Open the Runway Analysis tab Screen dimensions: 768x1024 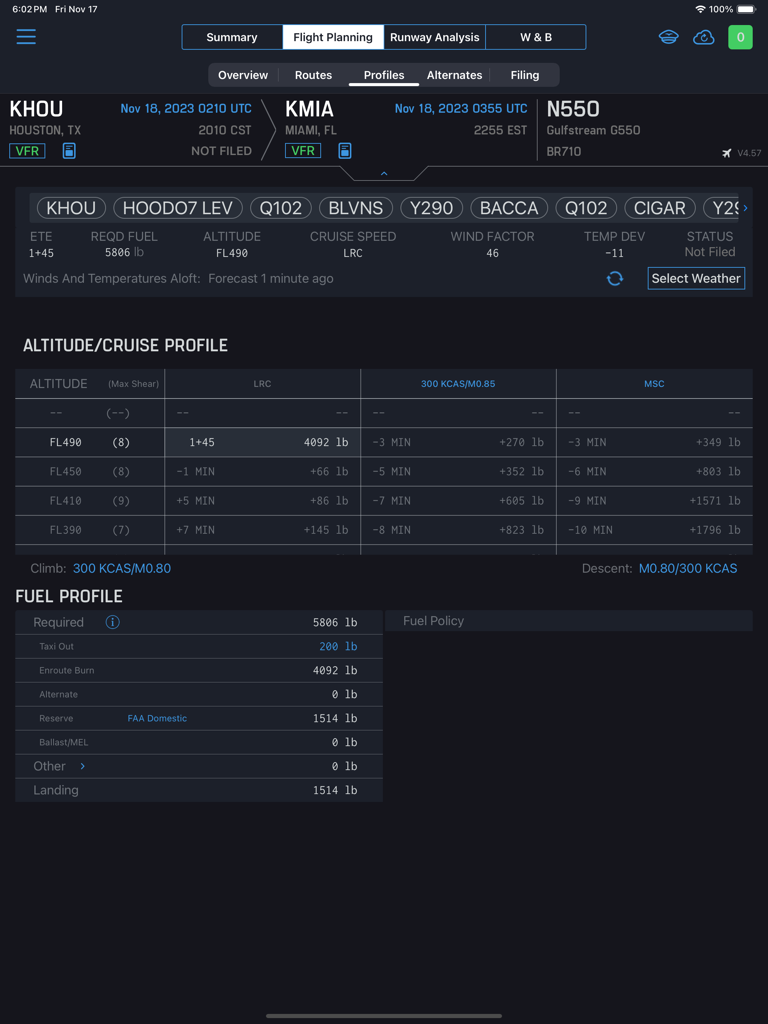pos(434,37)
